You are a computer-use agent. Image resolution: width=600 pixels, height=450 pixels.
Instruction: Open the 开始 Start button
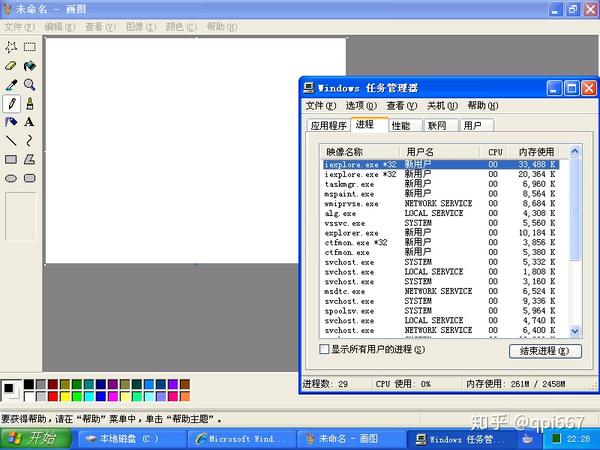36,439
